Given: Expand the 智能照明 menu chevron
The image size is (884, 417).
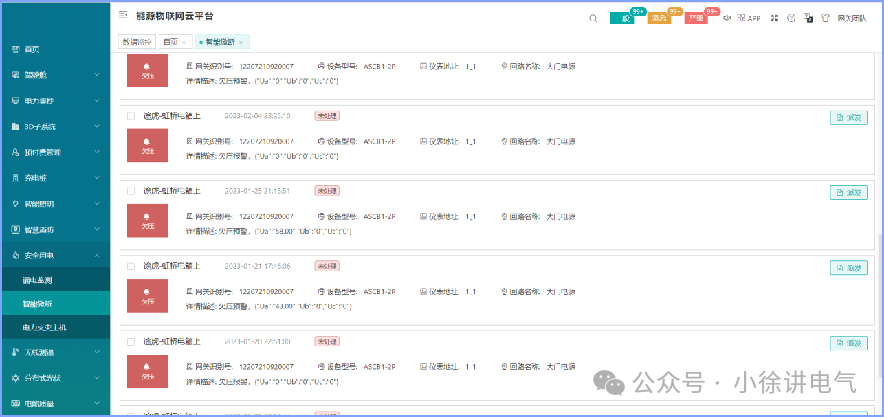Looking at the screenshot, I should coord(97,204).
